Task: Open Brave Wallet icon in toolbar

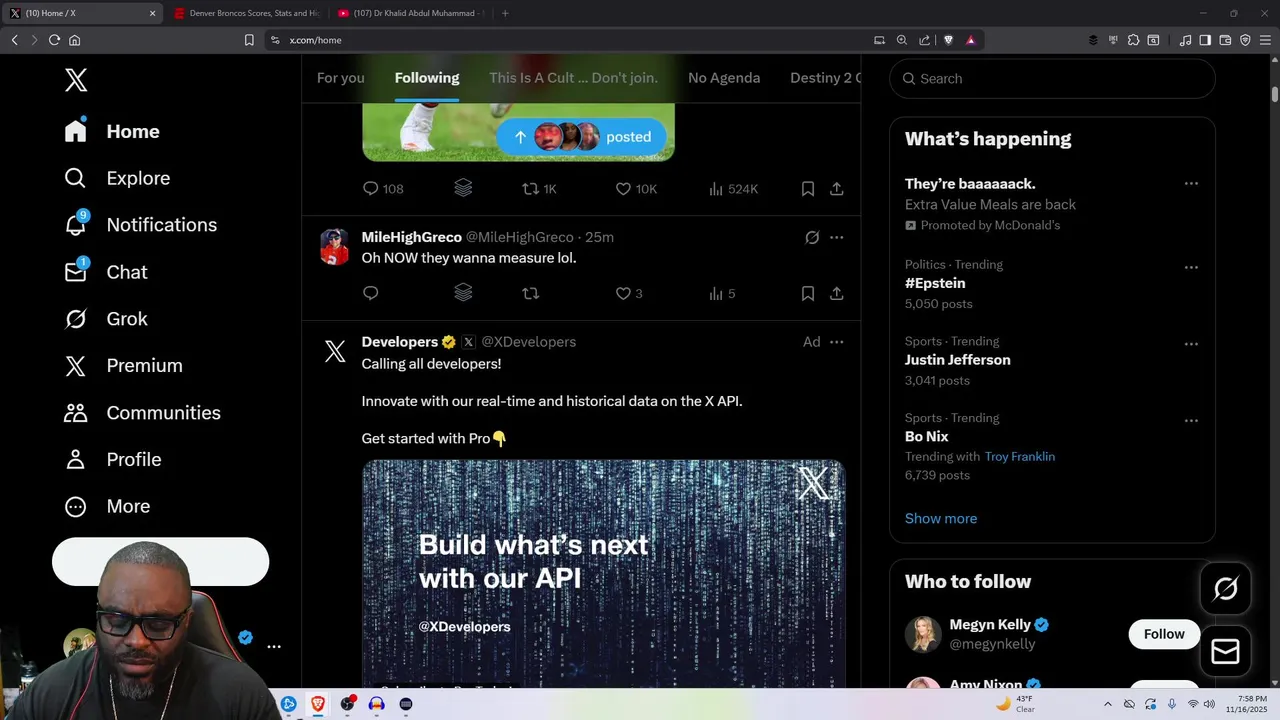Action: (x=1225, y=40)
